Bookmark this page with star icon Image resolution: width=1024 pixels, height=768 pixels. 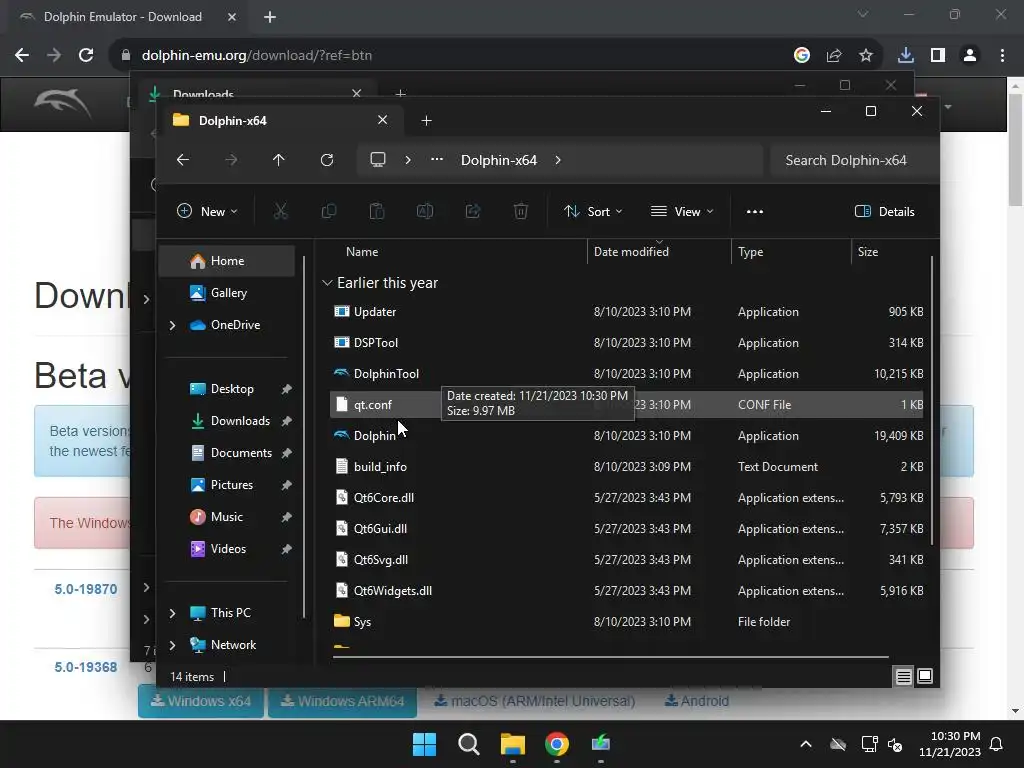[866, 56]
